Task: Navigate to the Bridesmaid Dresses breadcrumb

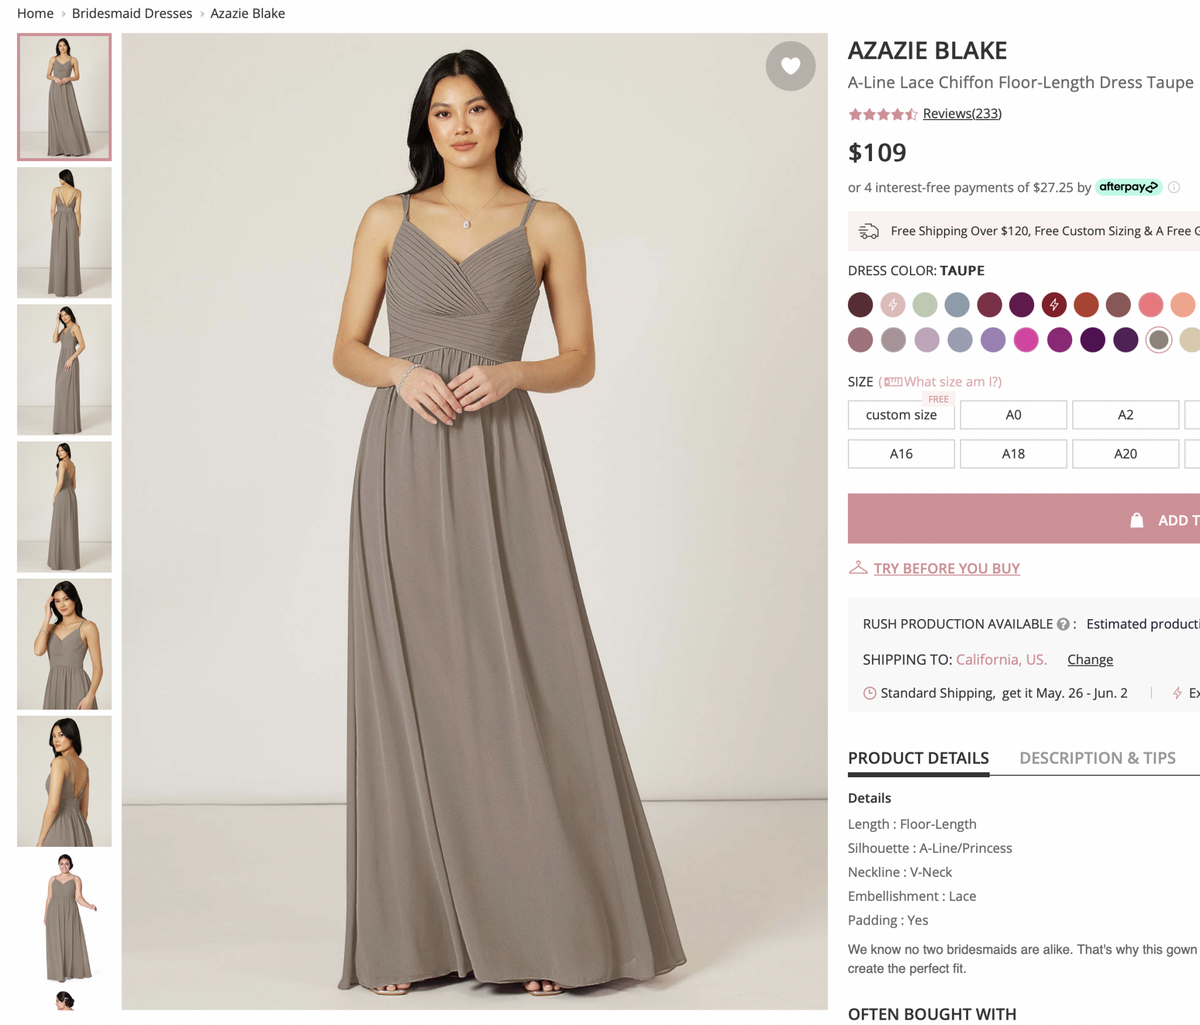Action: point(131,13)
